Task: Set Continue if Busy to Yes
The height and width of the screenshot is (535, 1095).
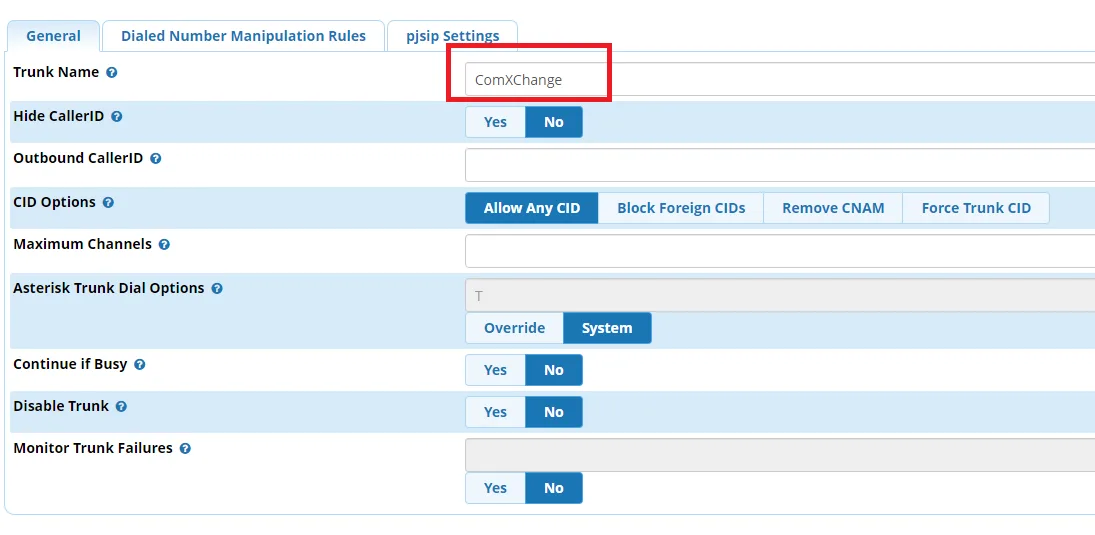Action: pyautogui.click(x=495, y=369)
